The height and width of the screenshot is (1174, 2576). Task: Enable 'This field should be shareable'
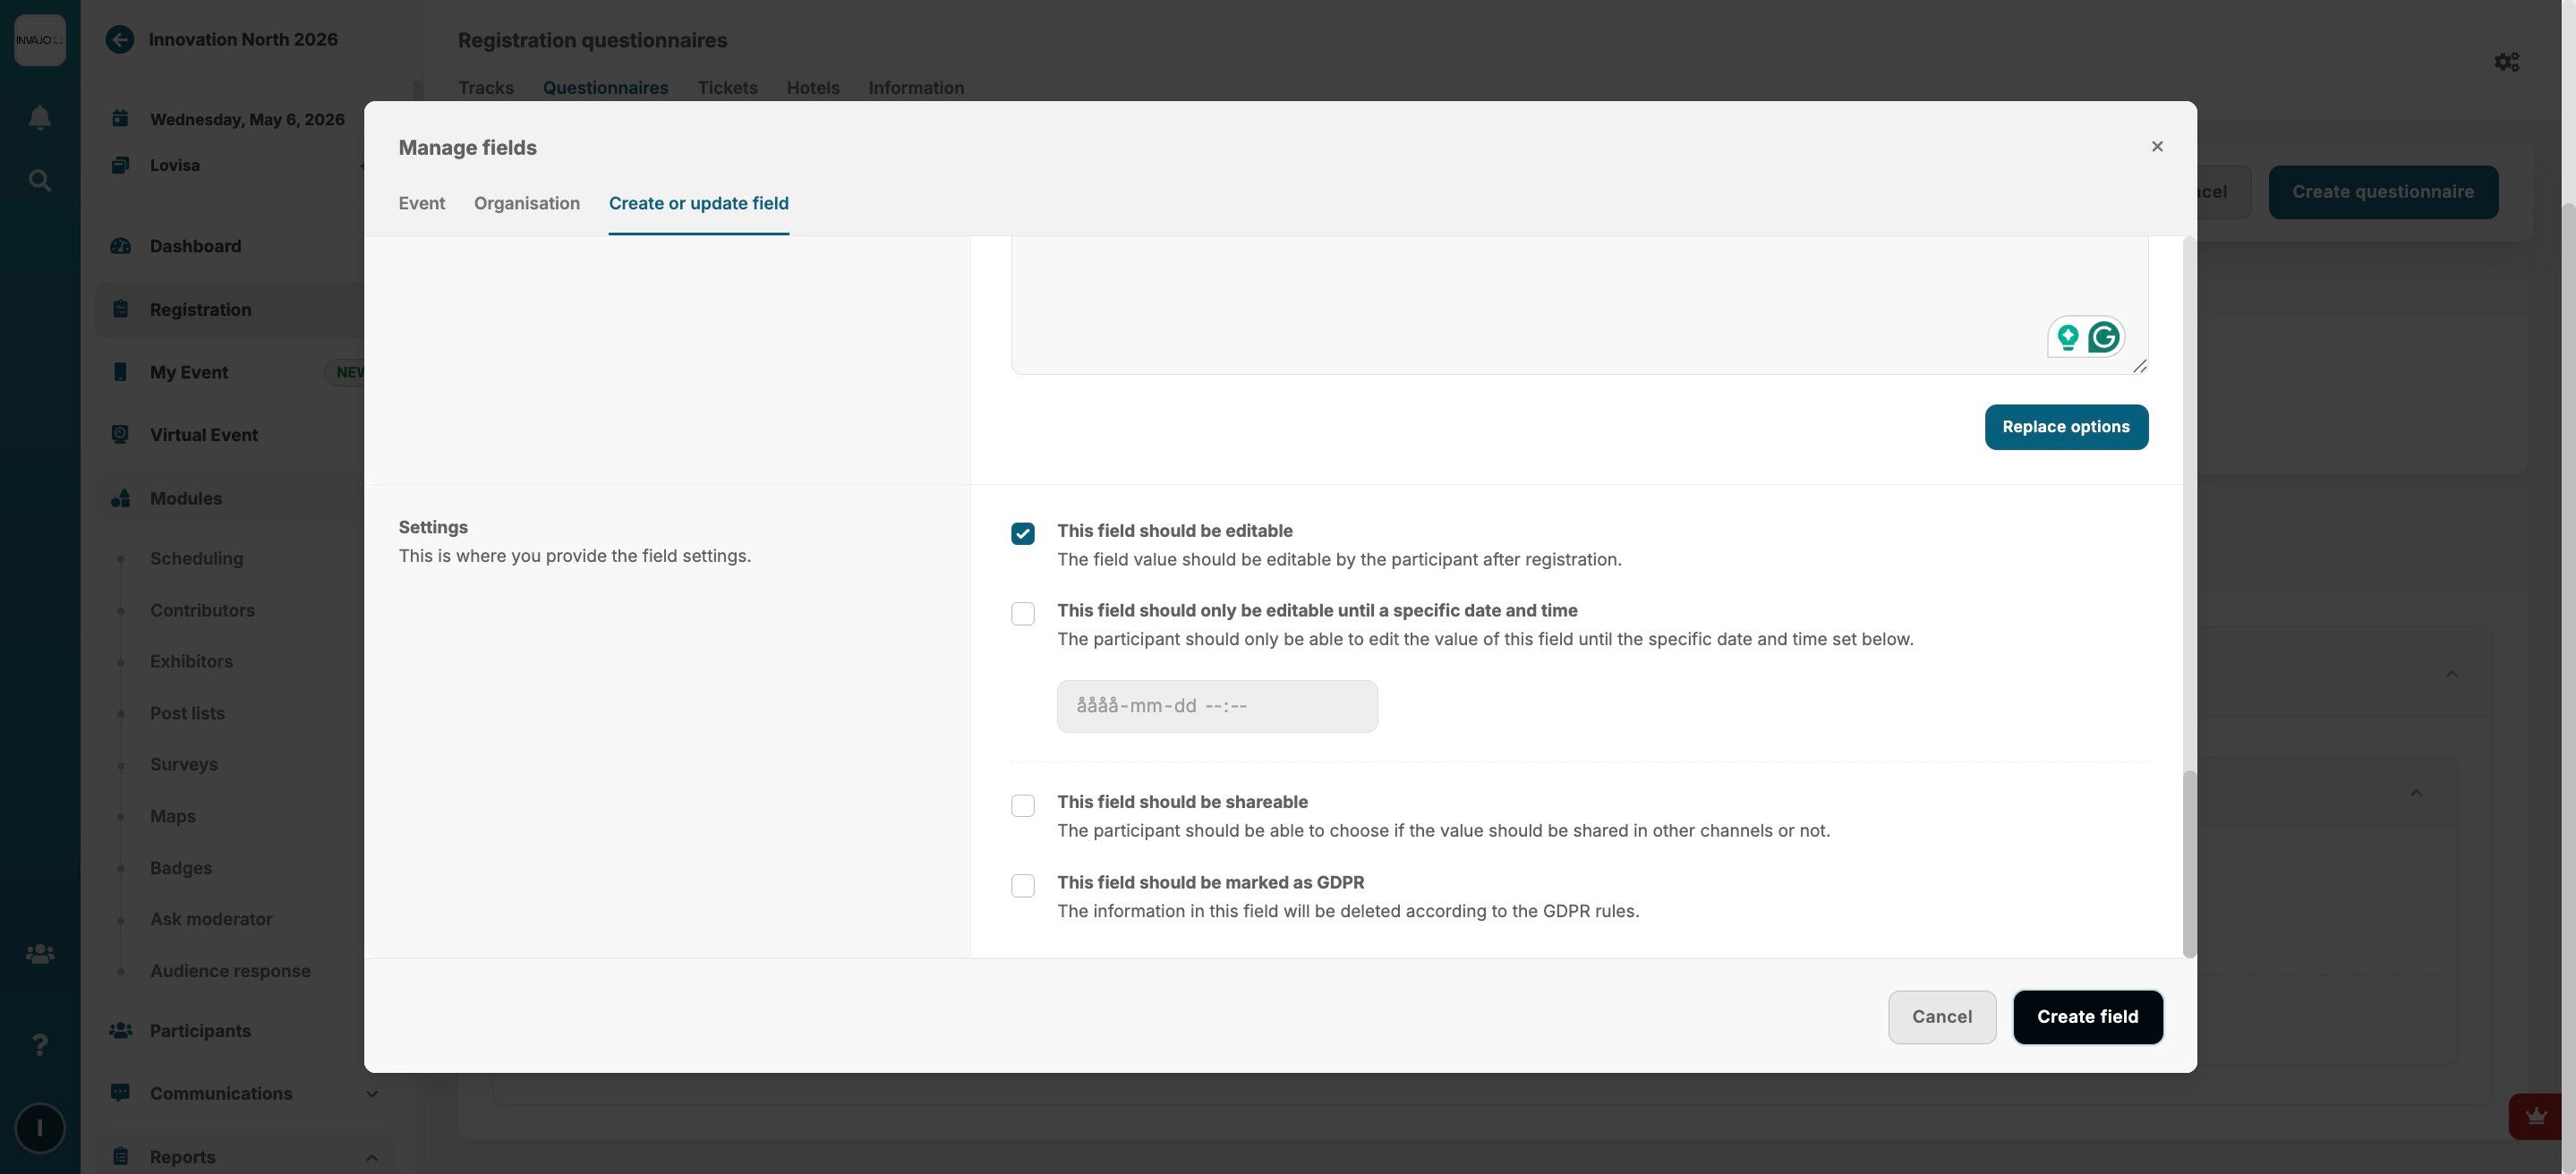pyautogui.click(x=1022, y=805)
